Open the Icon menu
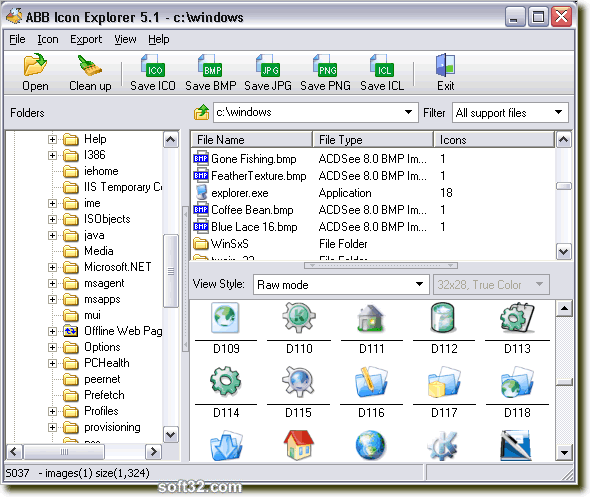Screen dimensions: 590x497 [48, 39]
